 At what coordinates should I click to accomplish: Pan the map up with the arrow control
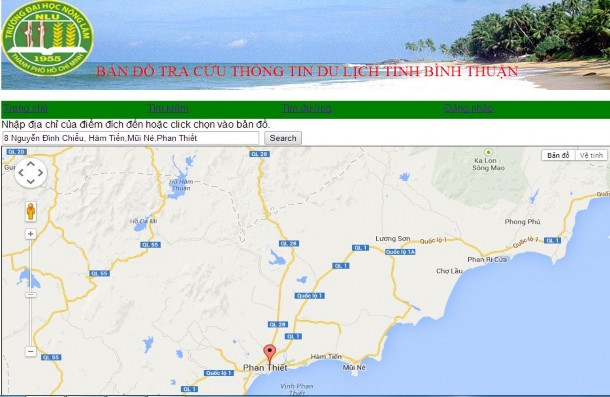pos(31,164)
